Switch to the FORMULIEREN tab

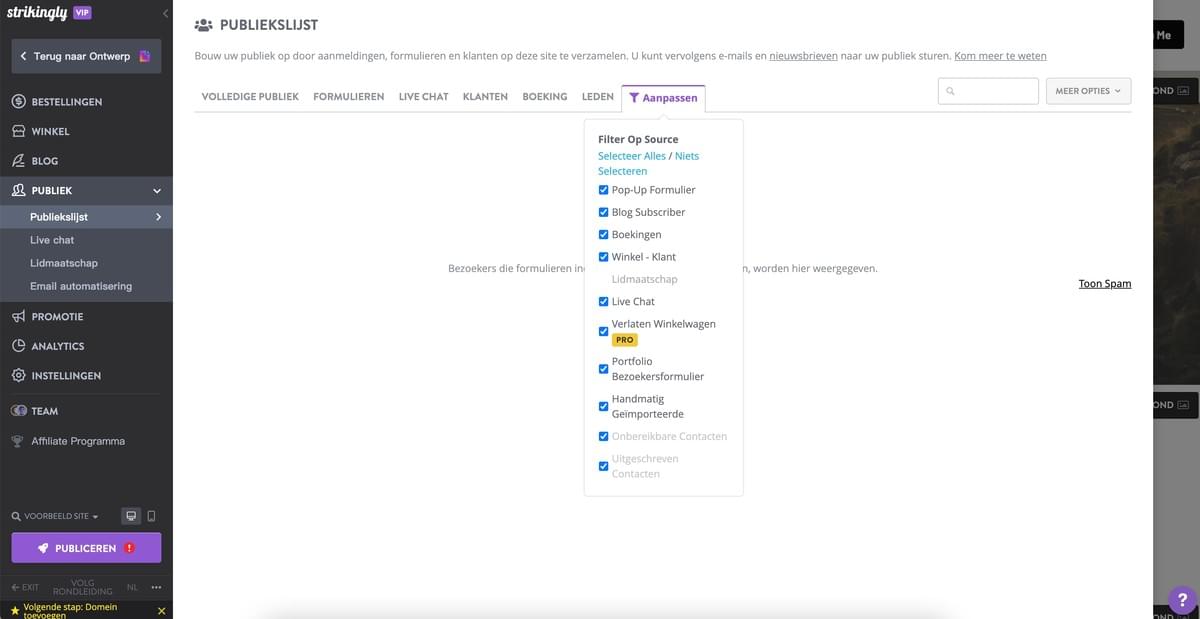point(348,96)
